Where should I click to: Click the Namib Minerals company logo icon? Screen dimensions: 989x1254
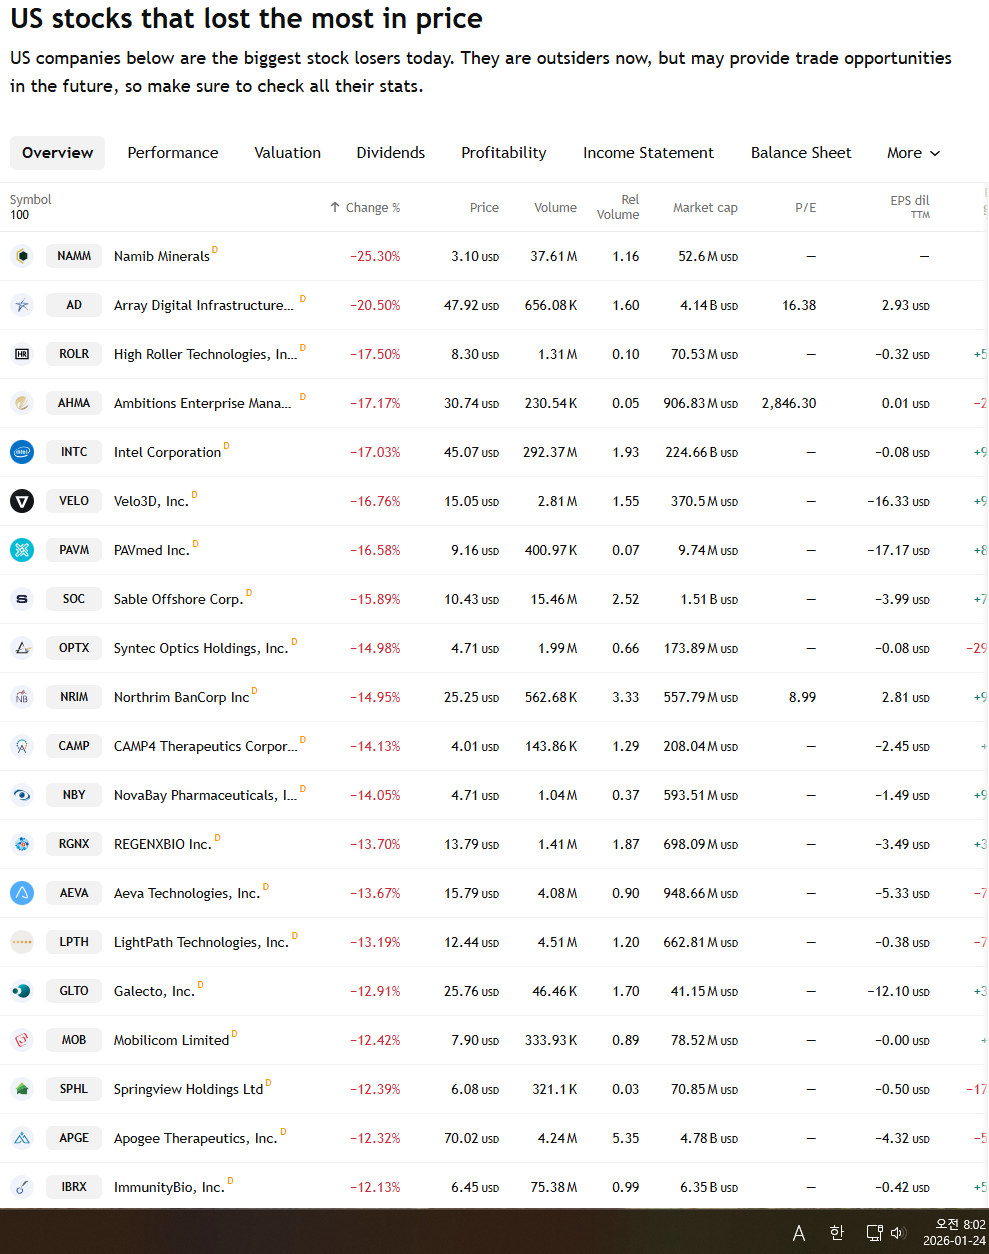[x=22, y=256]
